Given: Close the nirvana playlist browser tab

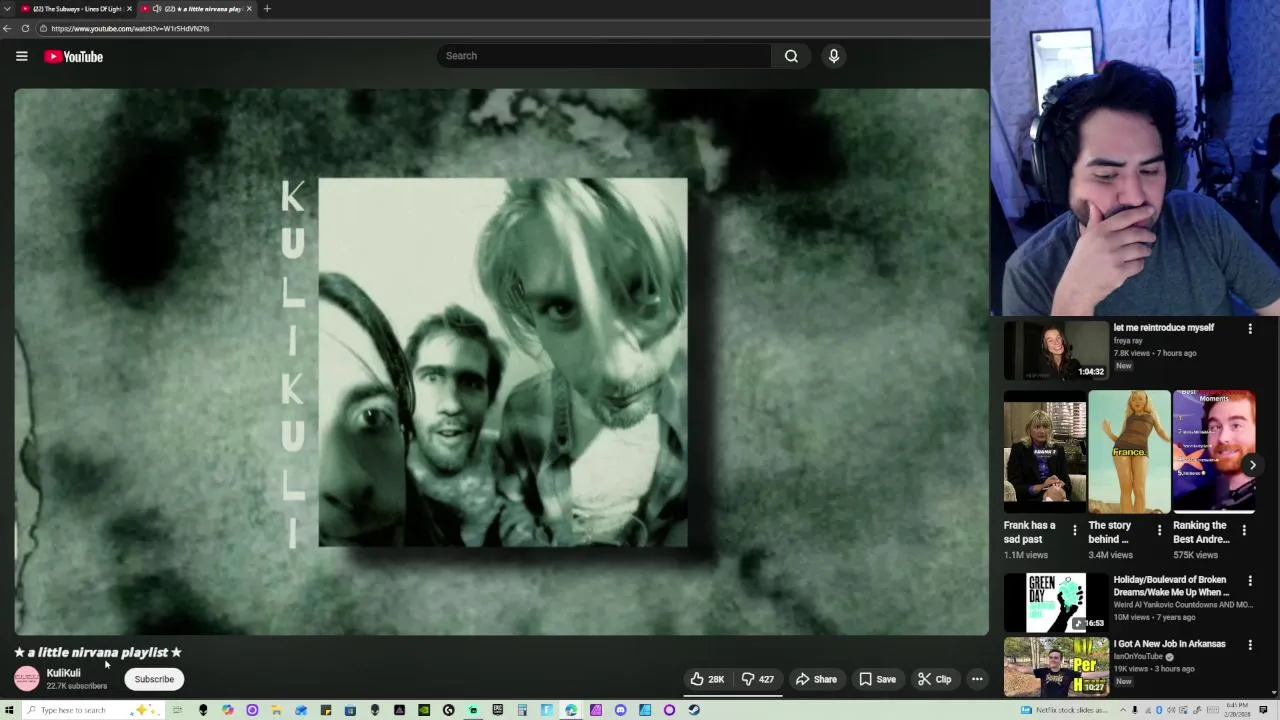Looking at the screenshot, I should pos(249,9).
